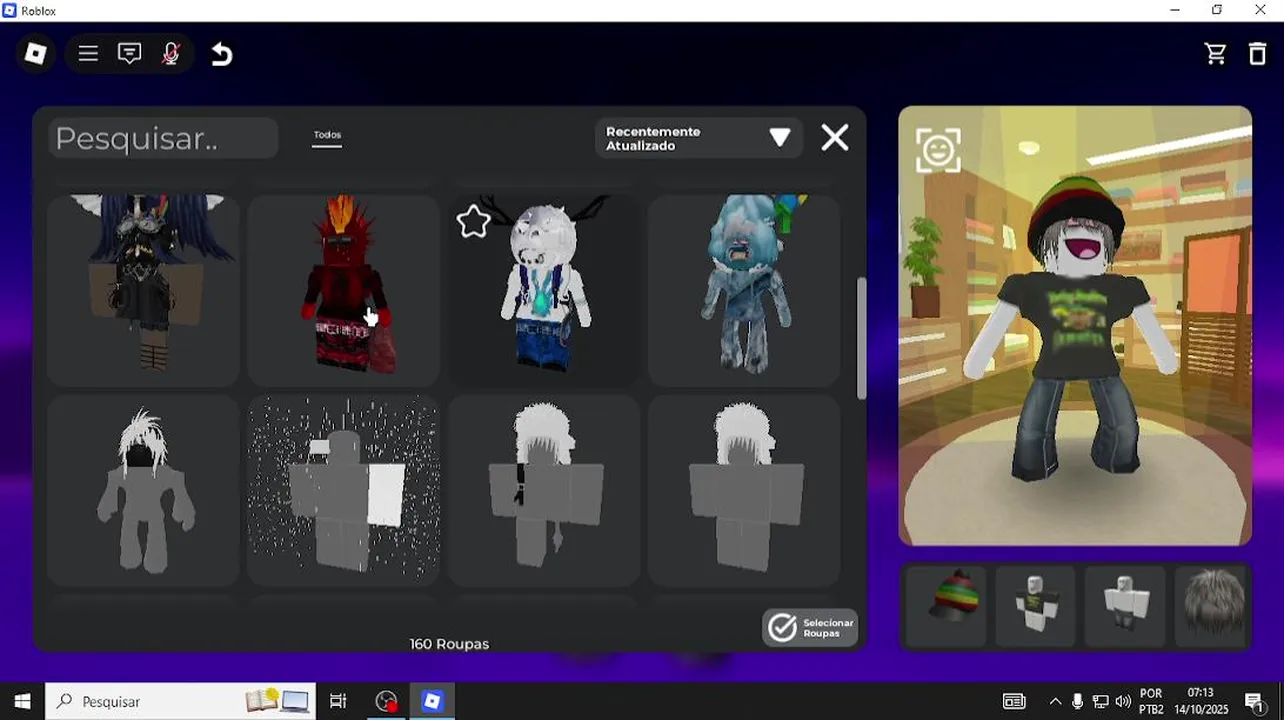Open Task View in the taskbar
Screen dimensions: 1284x720
click(338, 701)
